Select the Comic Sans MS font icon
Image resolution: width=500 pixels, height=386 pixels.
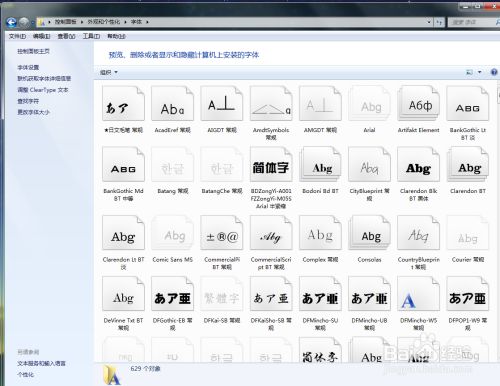tap(172, 233)
